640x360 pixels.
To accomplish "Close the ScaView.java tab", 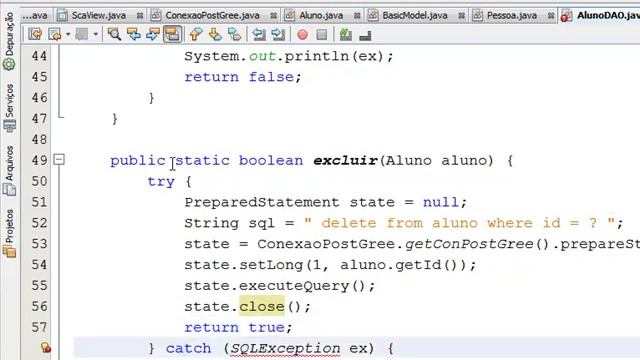I will 140,16.
